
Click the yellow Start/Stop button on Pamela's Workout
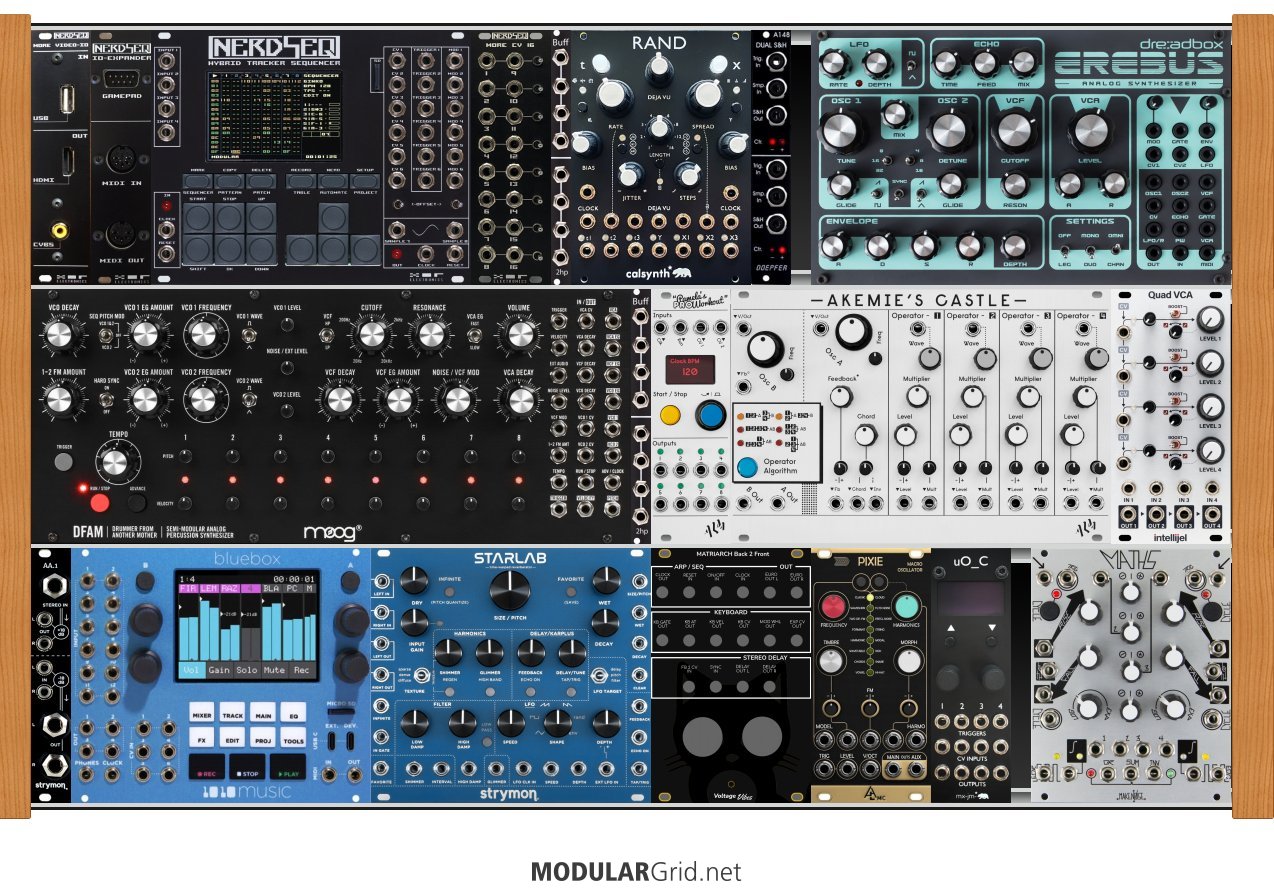click(670, 413)
